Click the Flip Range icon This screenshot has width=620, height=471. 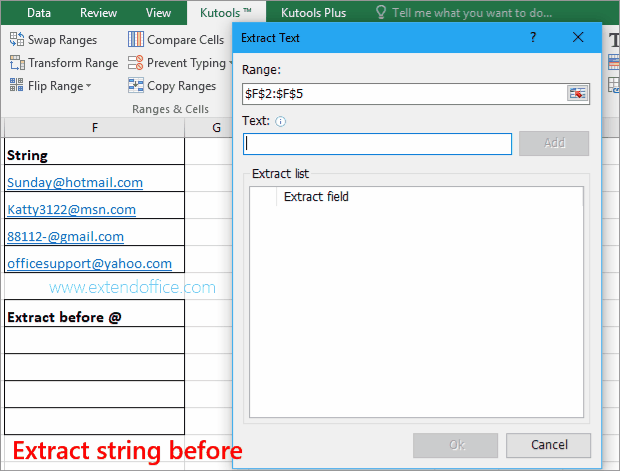coord(17,86)
